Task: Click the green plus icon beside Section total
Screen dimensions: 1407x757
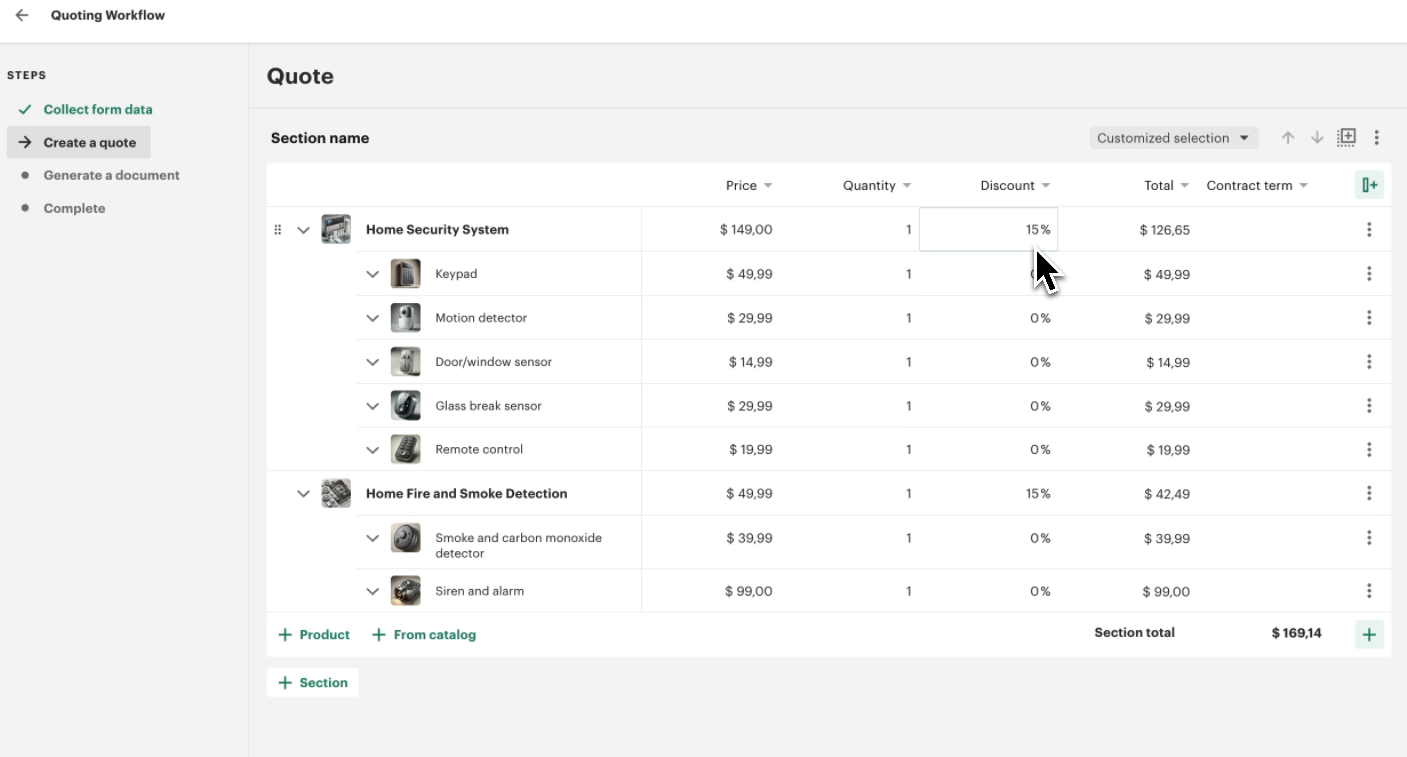Action: tap(1369, 634)
